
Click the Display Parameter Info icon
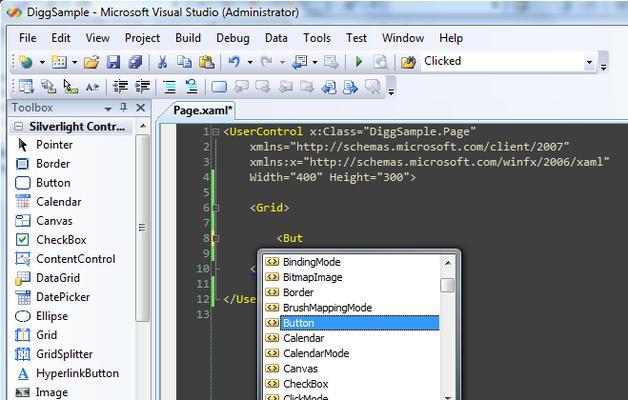[49, 86]
